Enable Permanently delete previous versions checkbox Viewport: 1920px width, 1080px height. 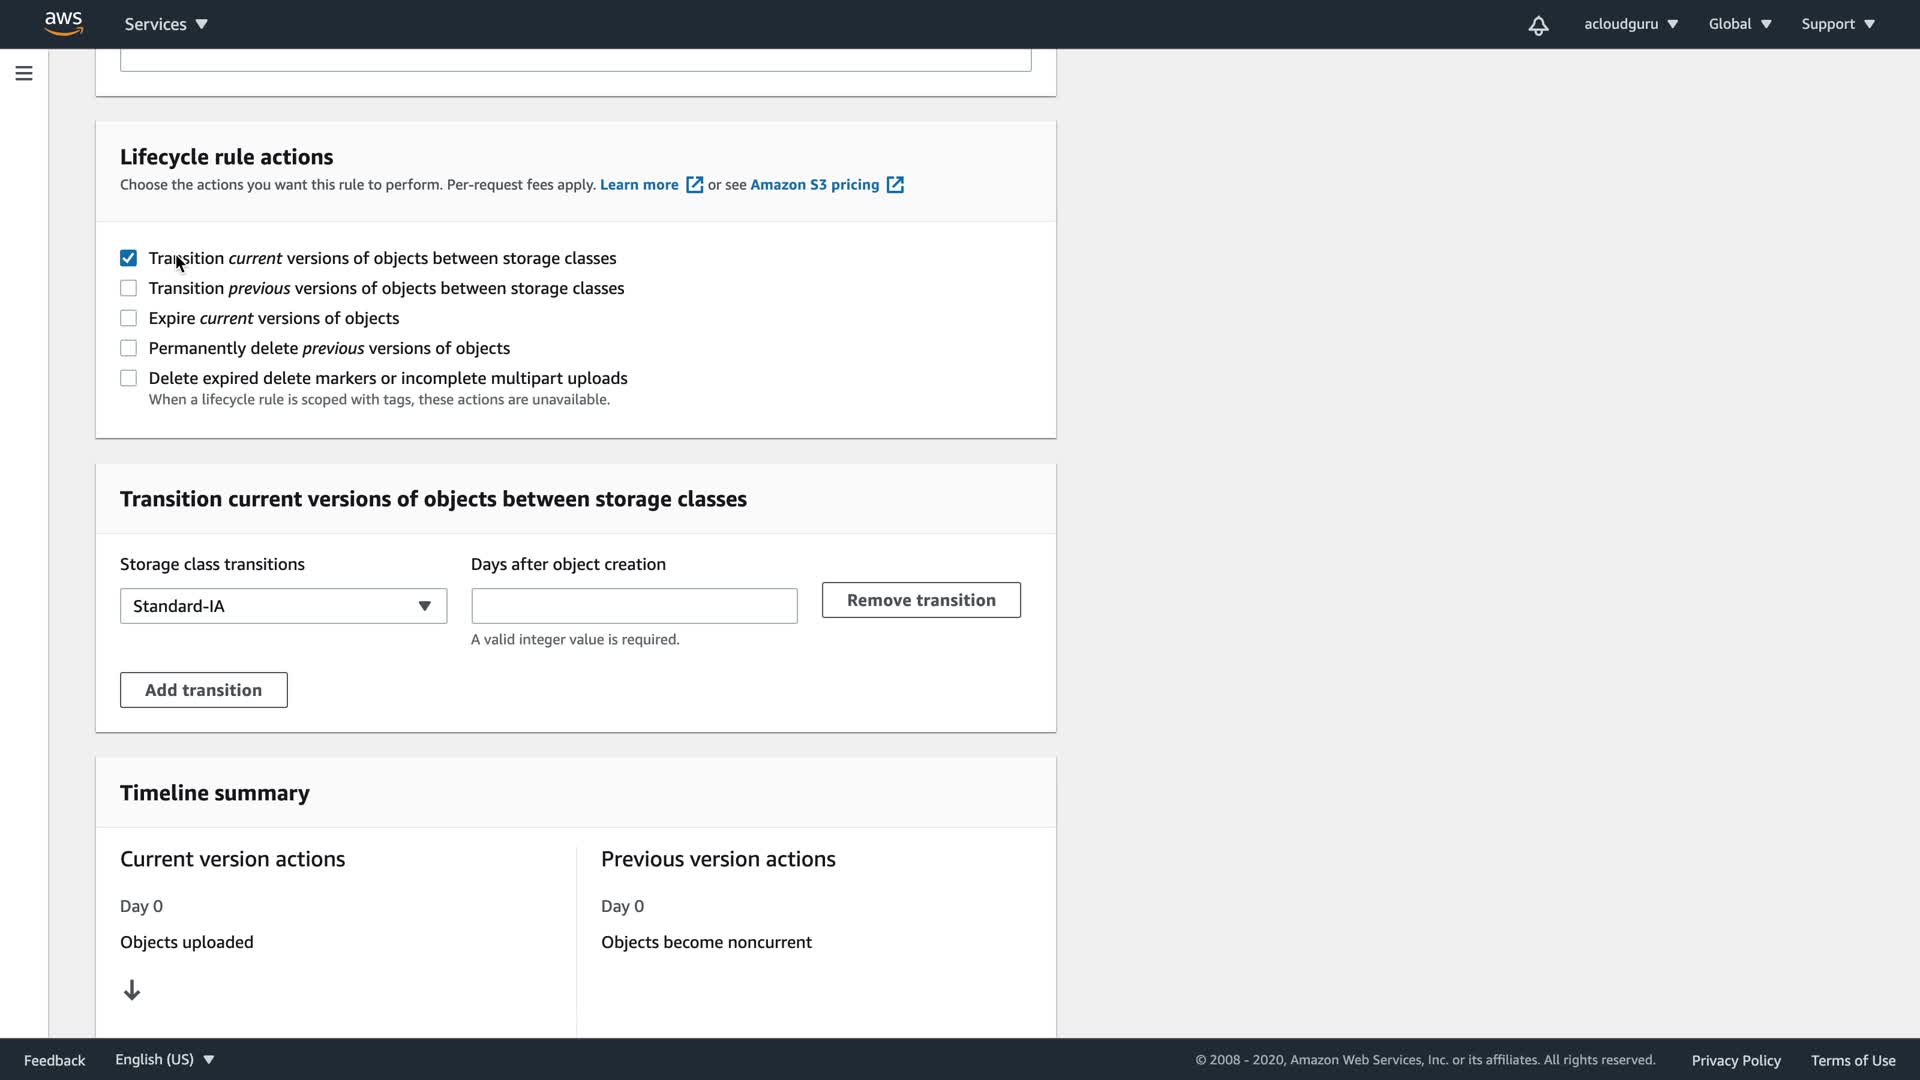pos(129,348)
